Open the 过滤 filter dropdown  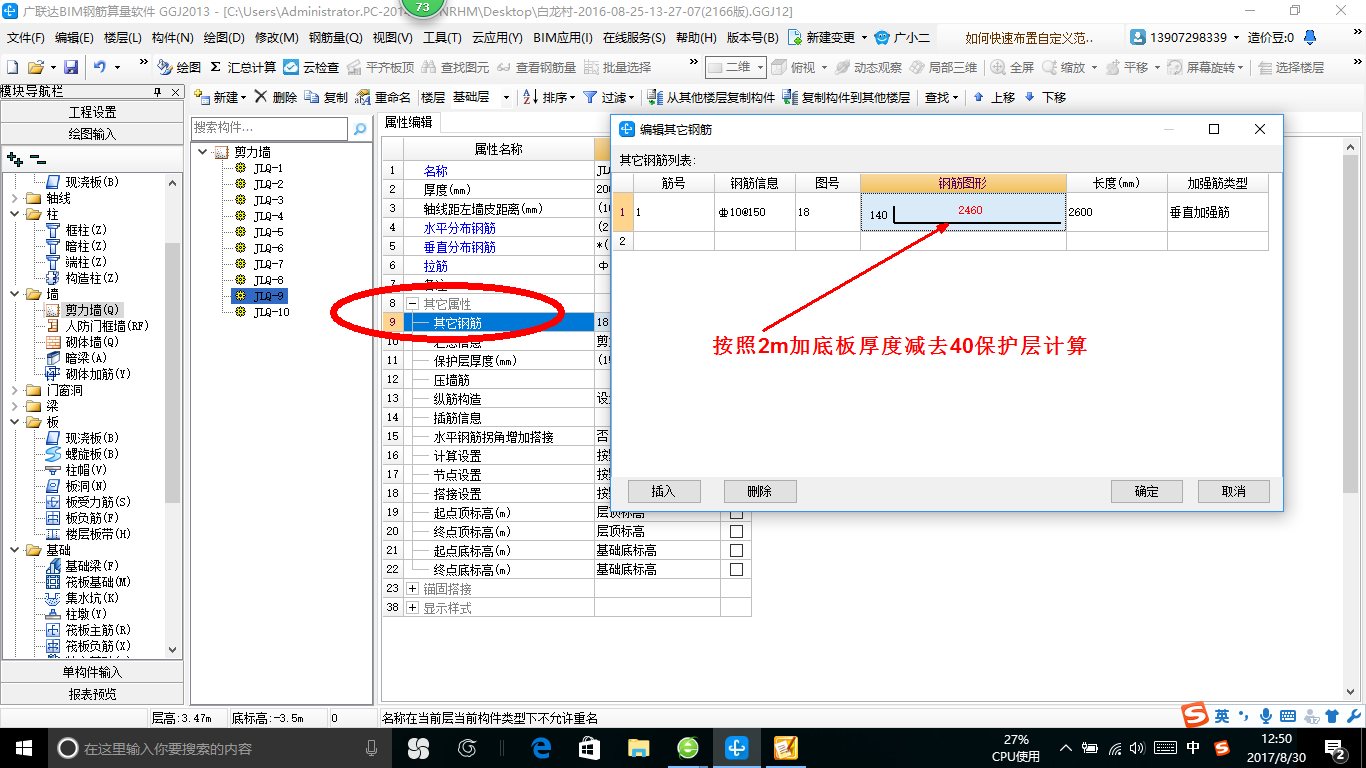point(609,97)
